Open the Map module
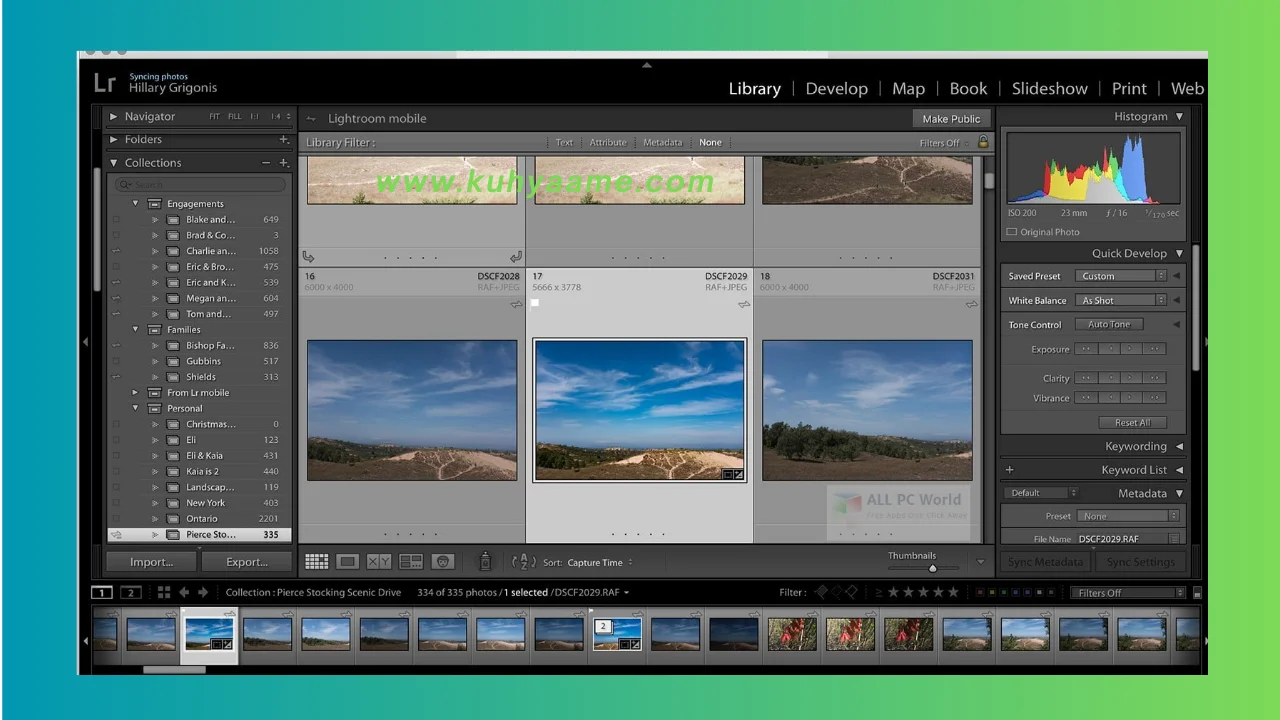This screenshot has height=720, width=1280. [x=909, y=89]
